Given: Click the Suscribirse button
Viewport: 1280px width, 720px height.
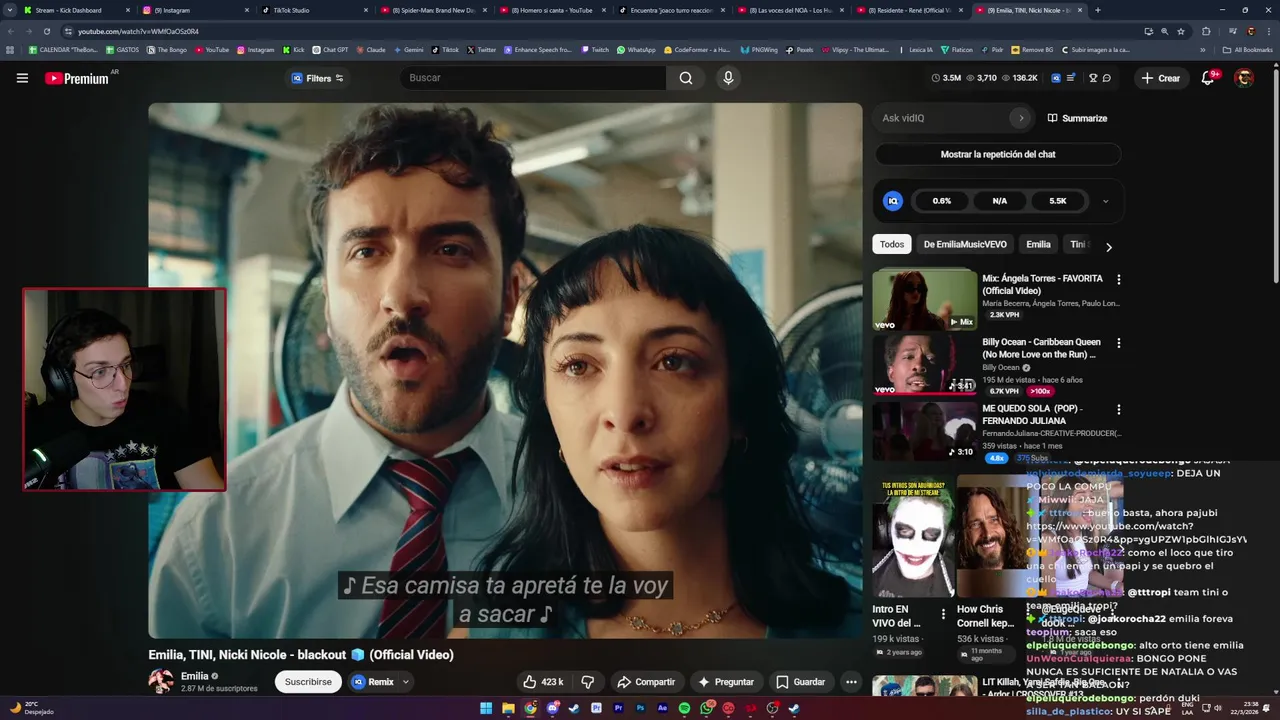Looking at the screenshot, I should click(x=308, y=682).
